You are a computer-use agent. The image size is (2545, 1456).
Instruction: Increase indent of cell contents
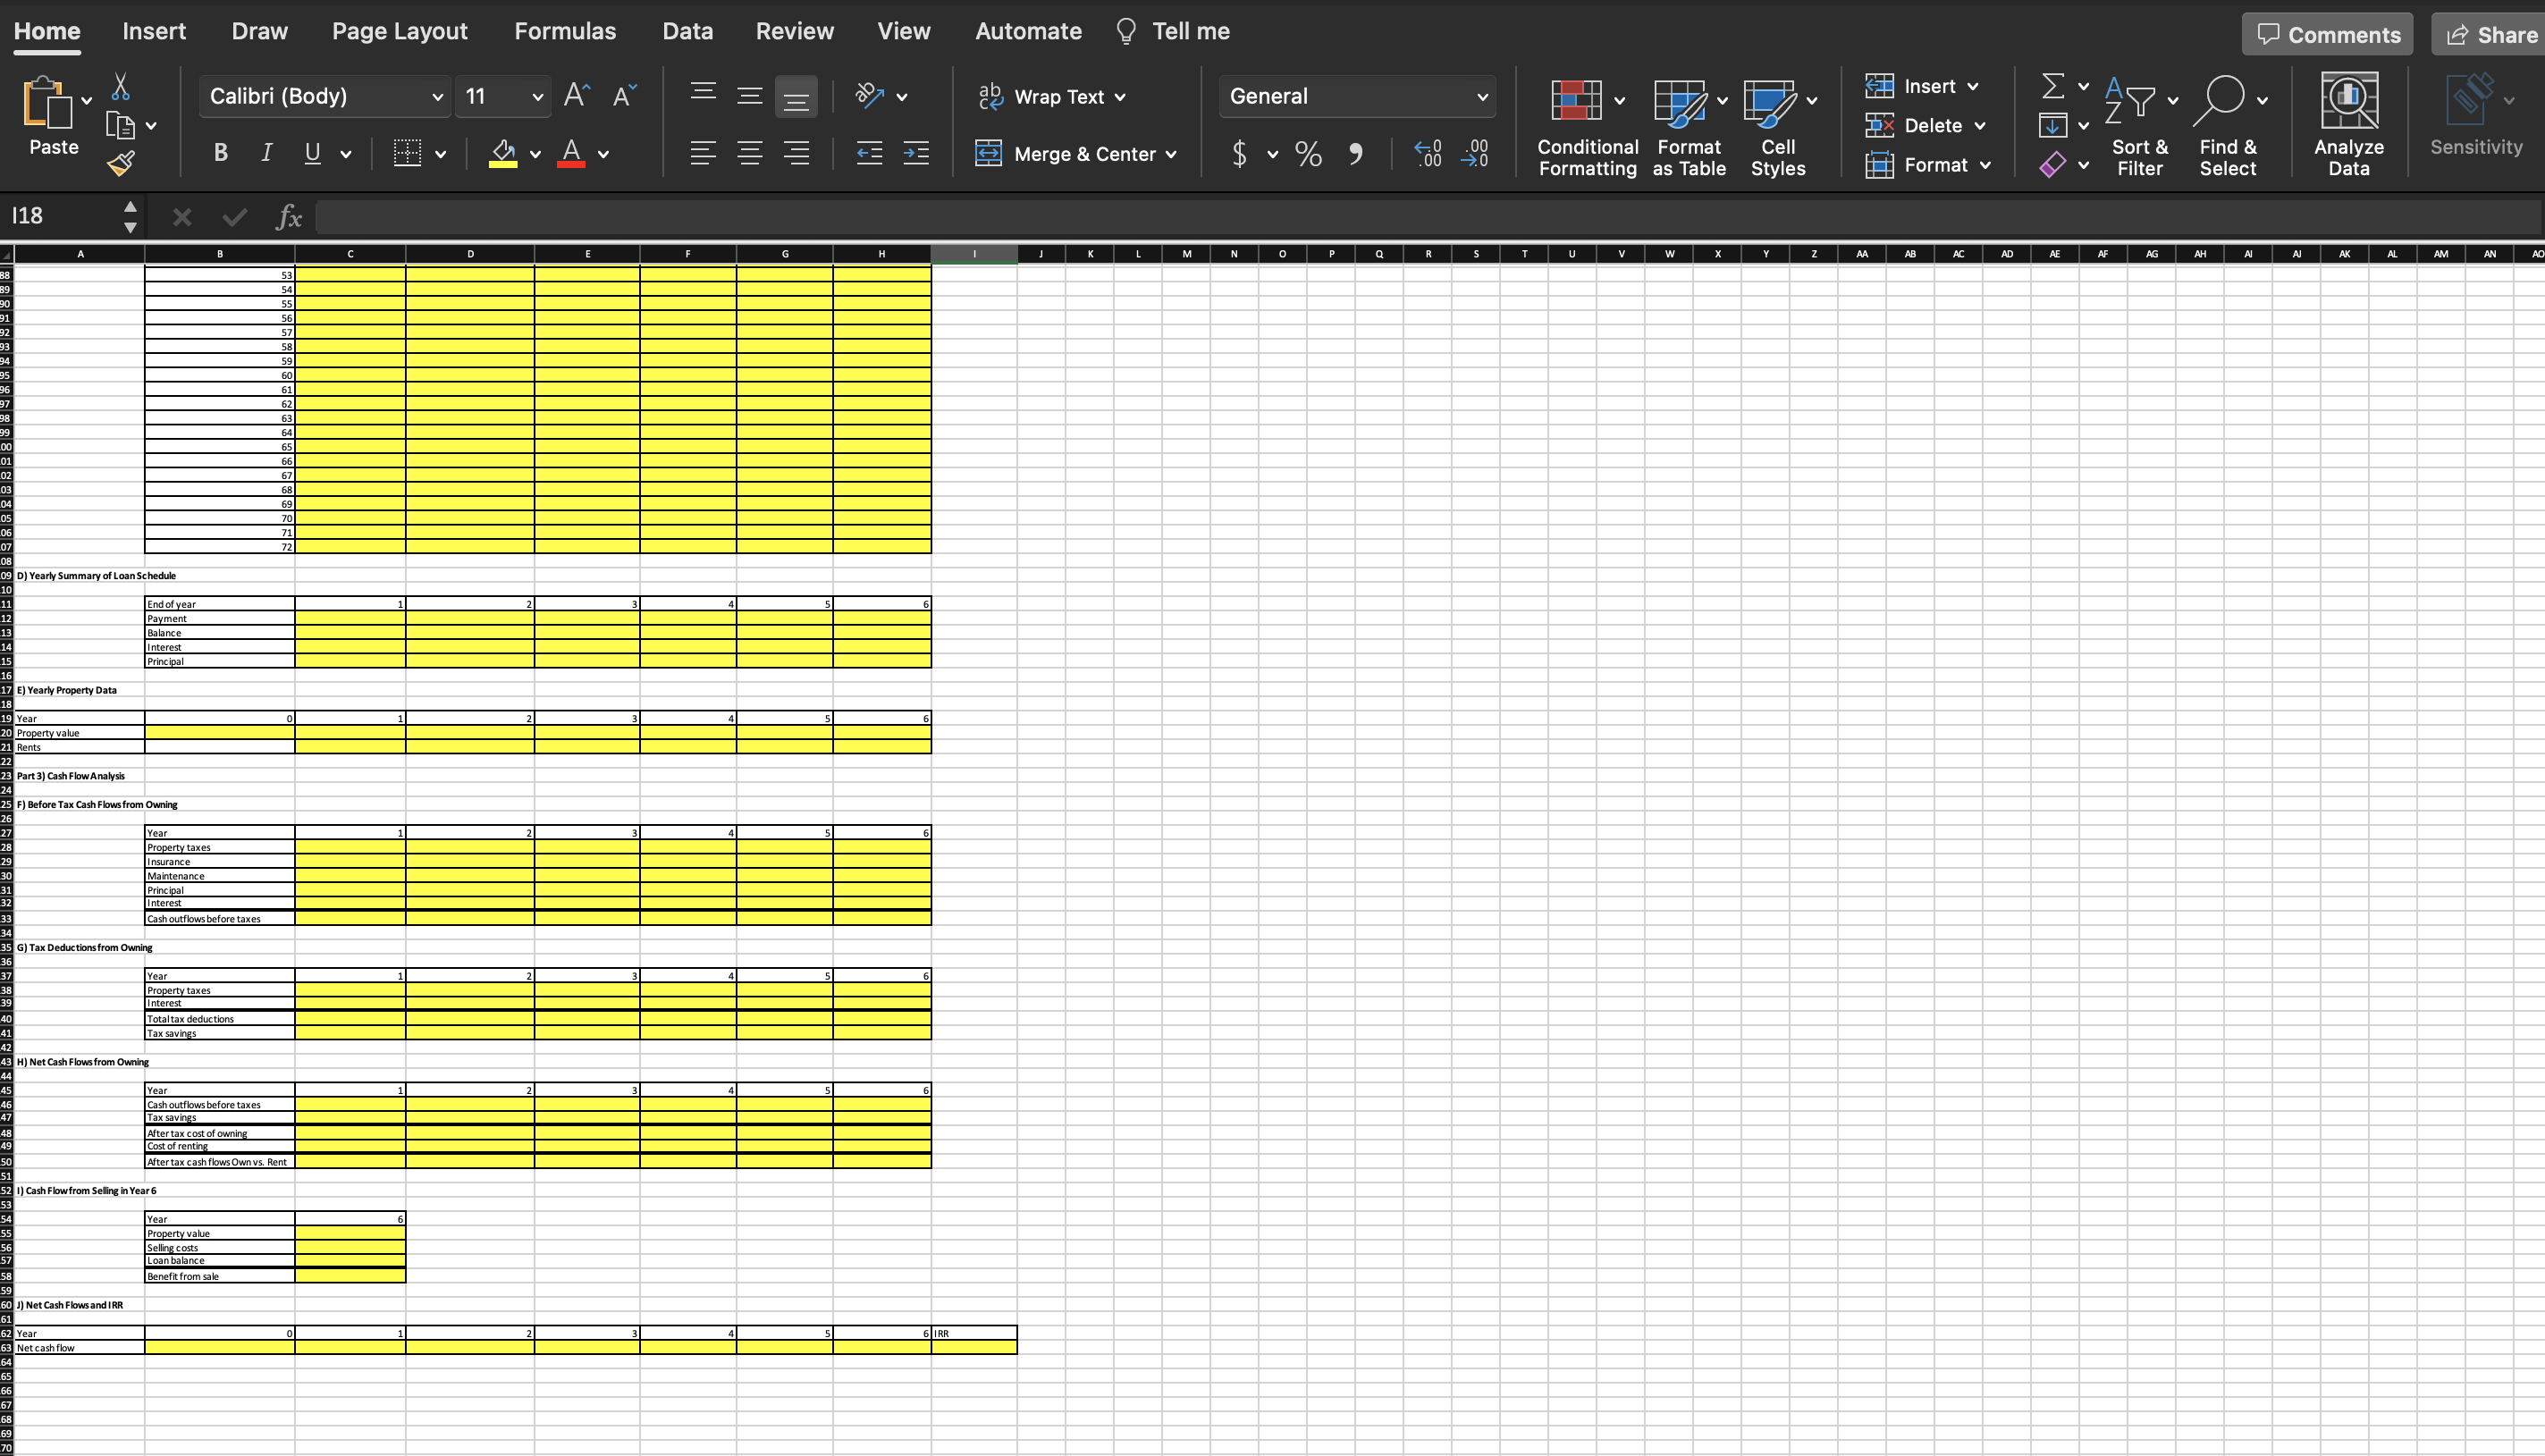pyautogui.click(x=916, y=153)
